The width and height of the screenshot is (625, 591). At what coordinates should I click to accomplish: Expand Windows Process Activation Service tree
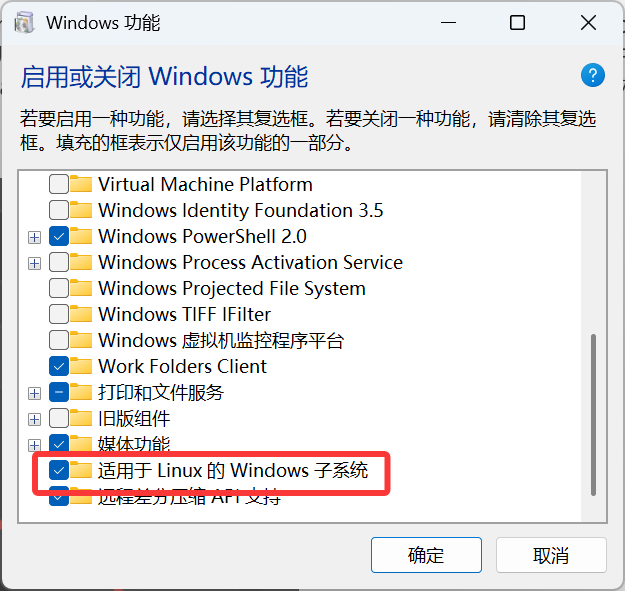click(35, 263)
